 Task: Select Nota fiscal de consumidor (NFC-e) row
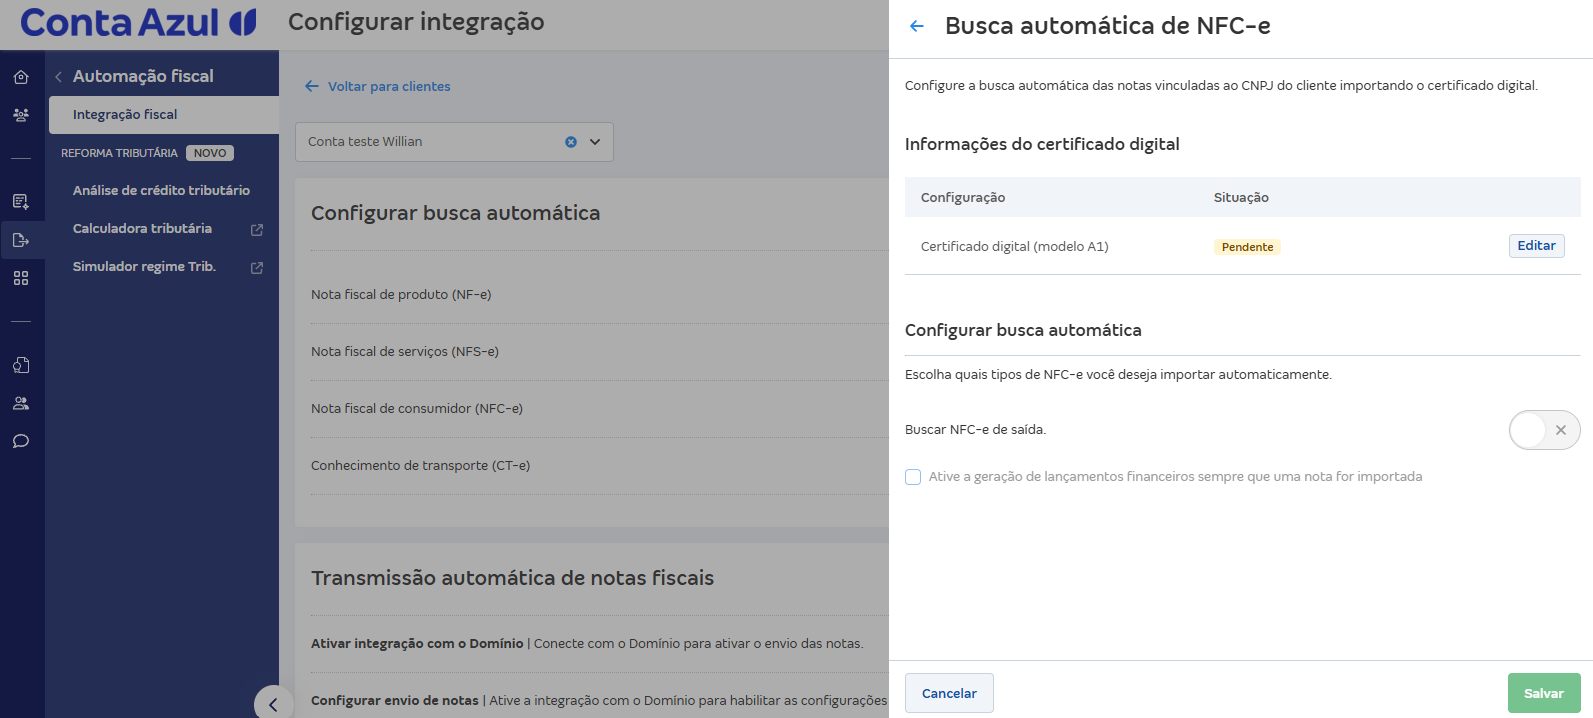pyautogui.click(x=600, y=409)
